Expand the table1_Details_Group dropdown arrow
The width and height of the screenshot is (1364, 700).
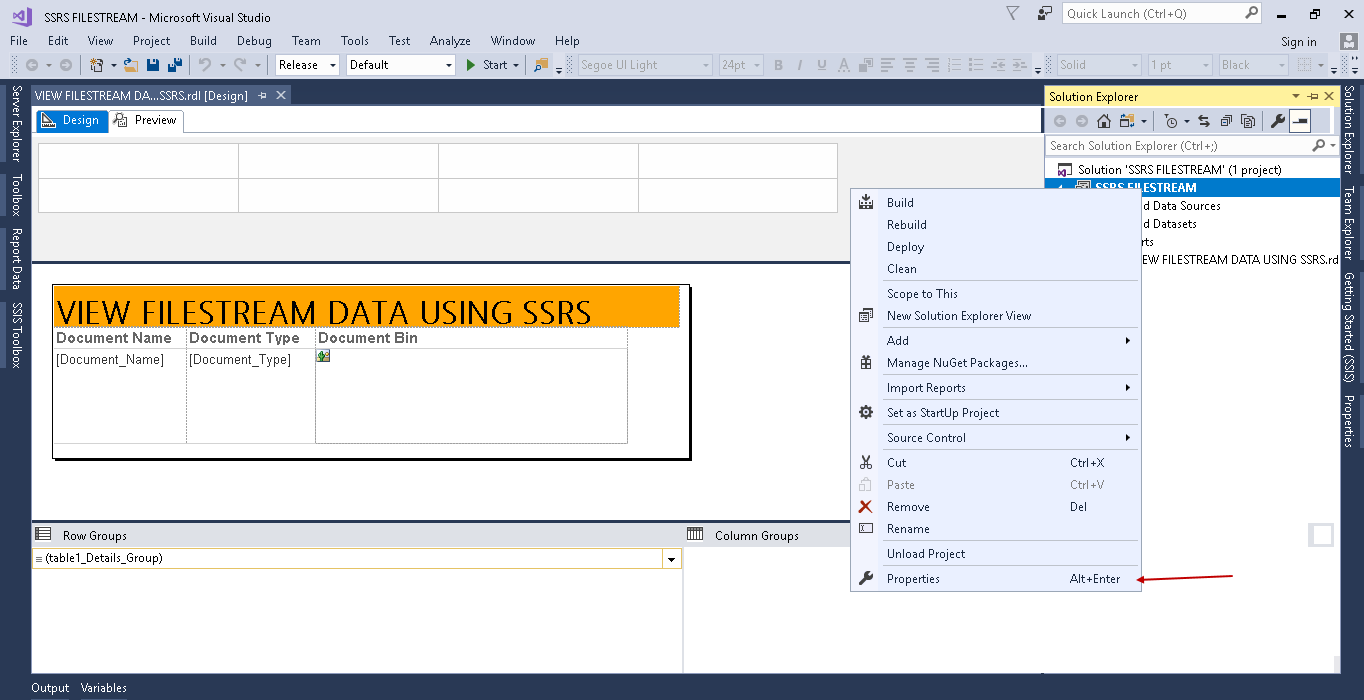point(671,559)
